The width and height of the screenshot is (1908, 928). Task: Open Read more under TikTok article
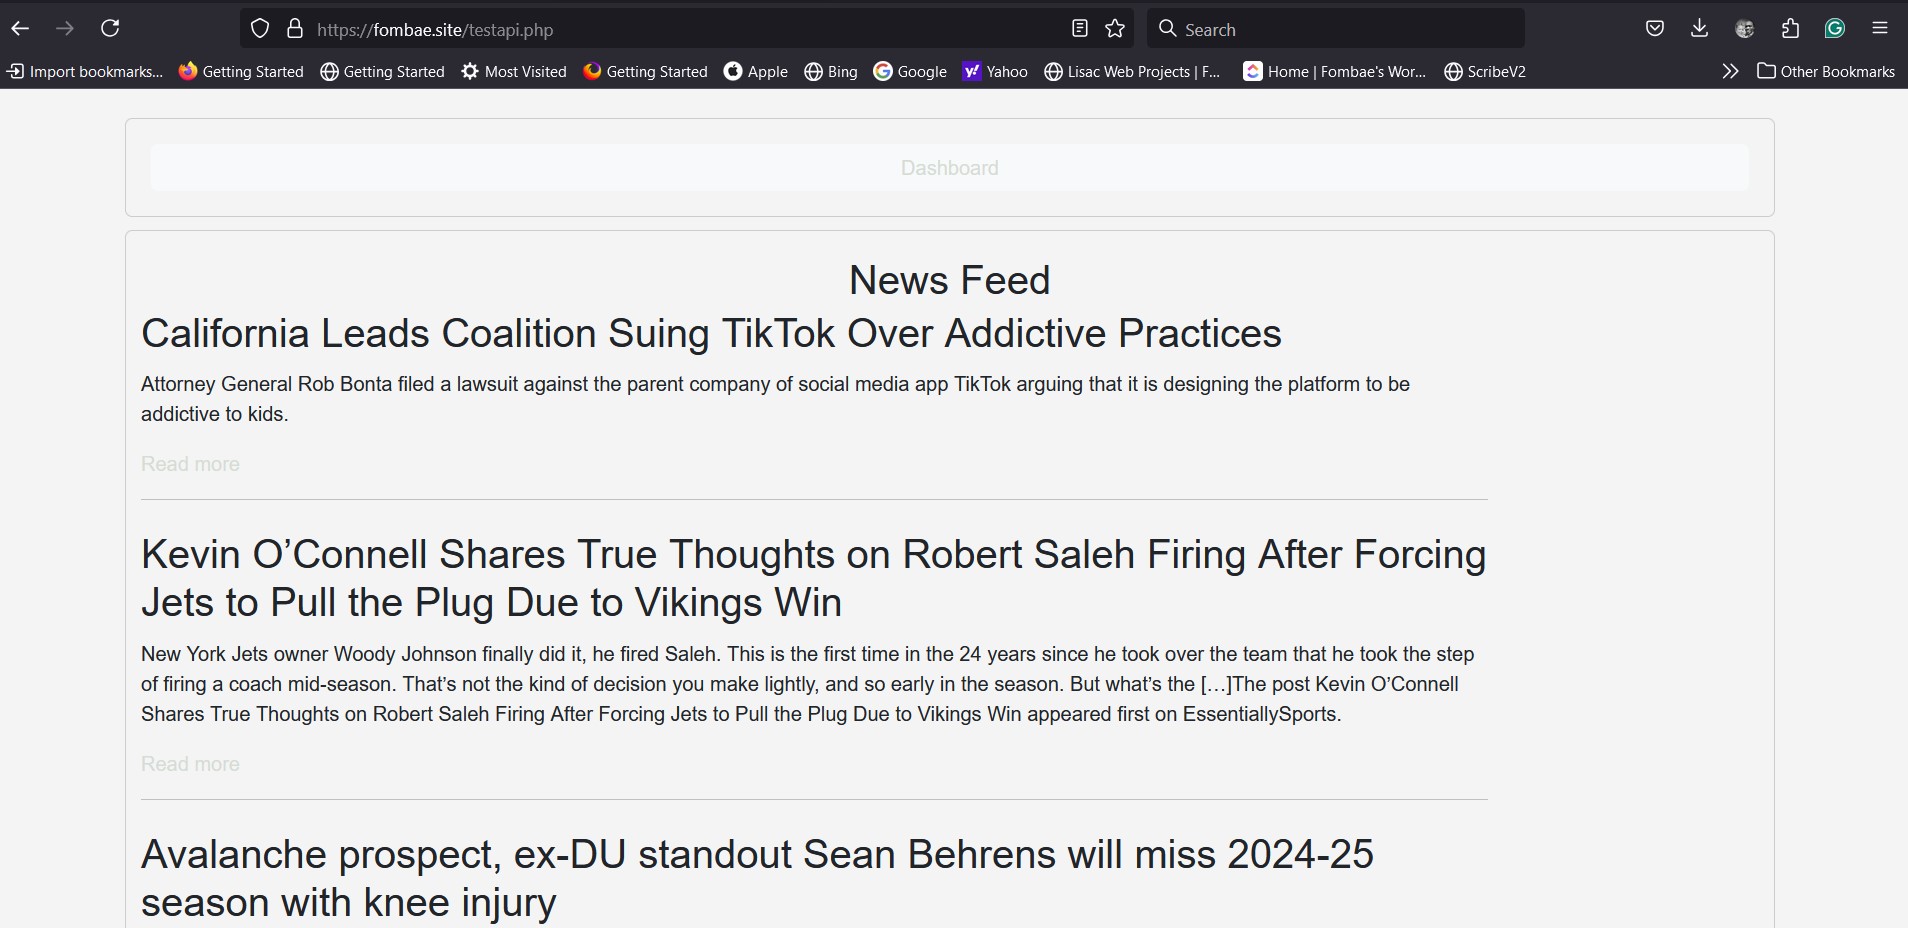click(x=190, y=464)
